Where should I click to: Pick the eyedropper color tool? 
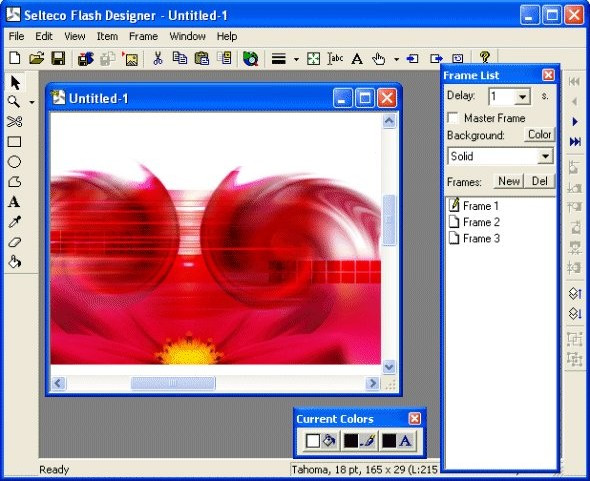pyautogui.click(x=15, y=222)
